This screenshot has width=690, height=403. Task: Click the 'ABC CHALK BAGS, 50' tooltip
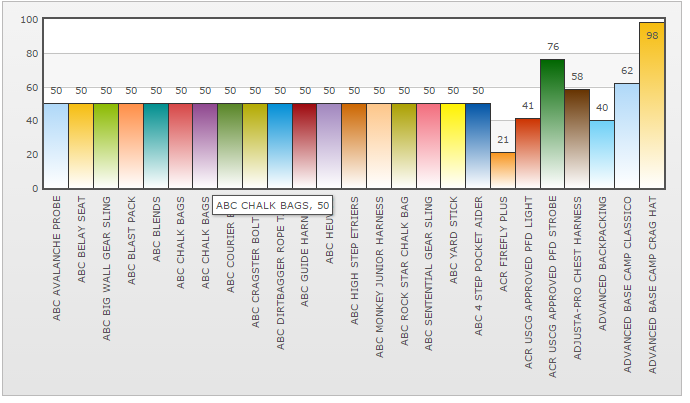[x=272, y=205]
